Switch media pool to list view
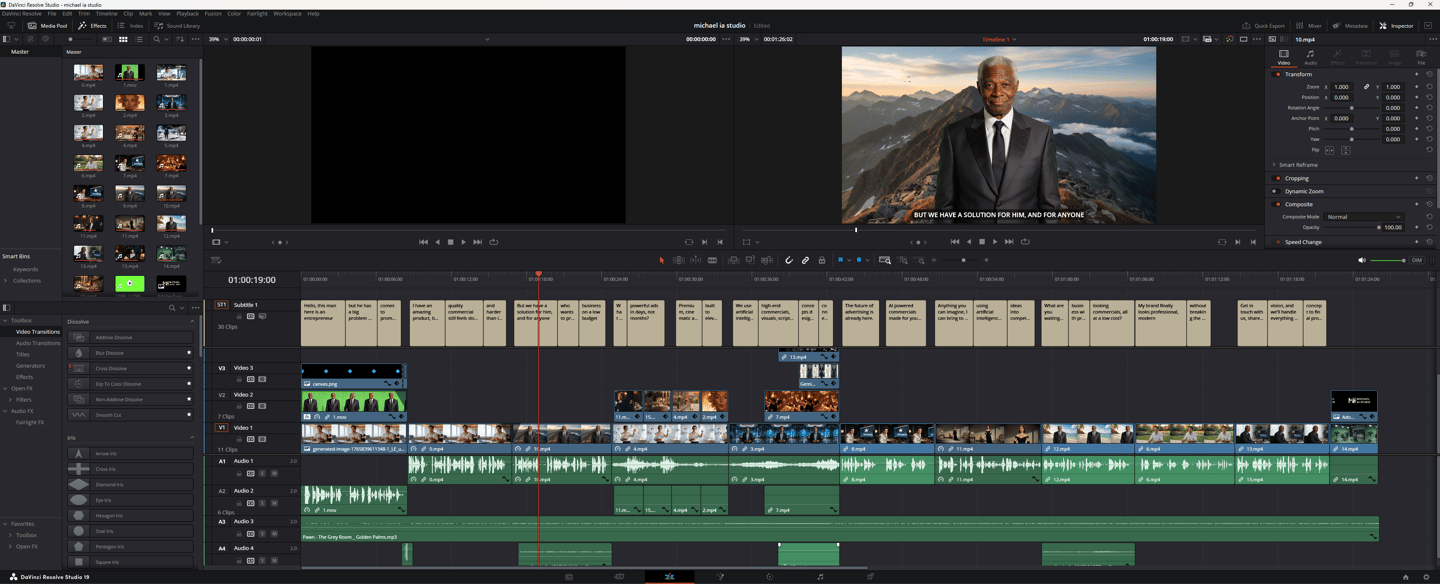This screenshot has height=584, width=1440. pos(139,39)
